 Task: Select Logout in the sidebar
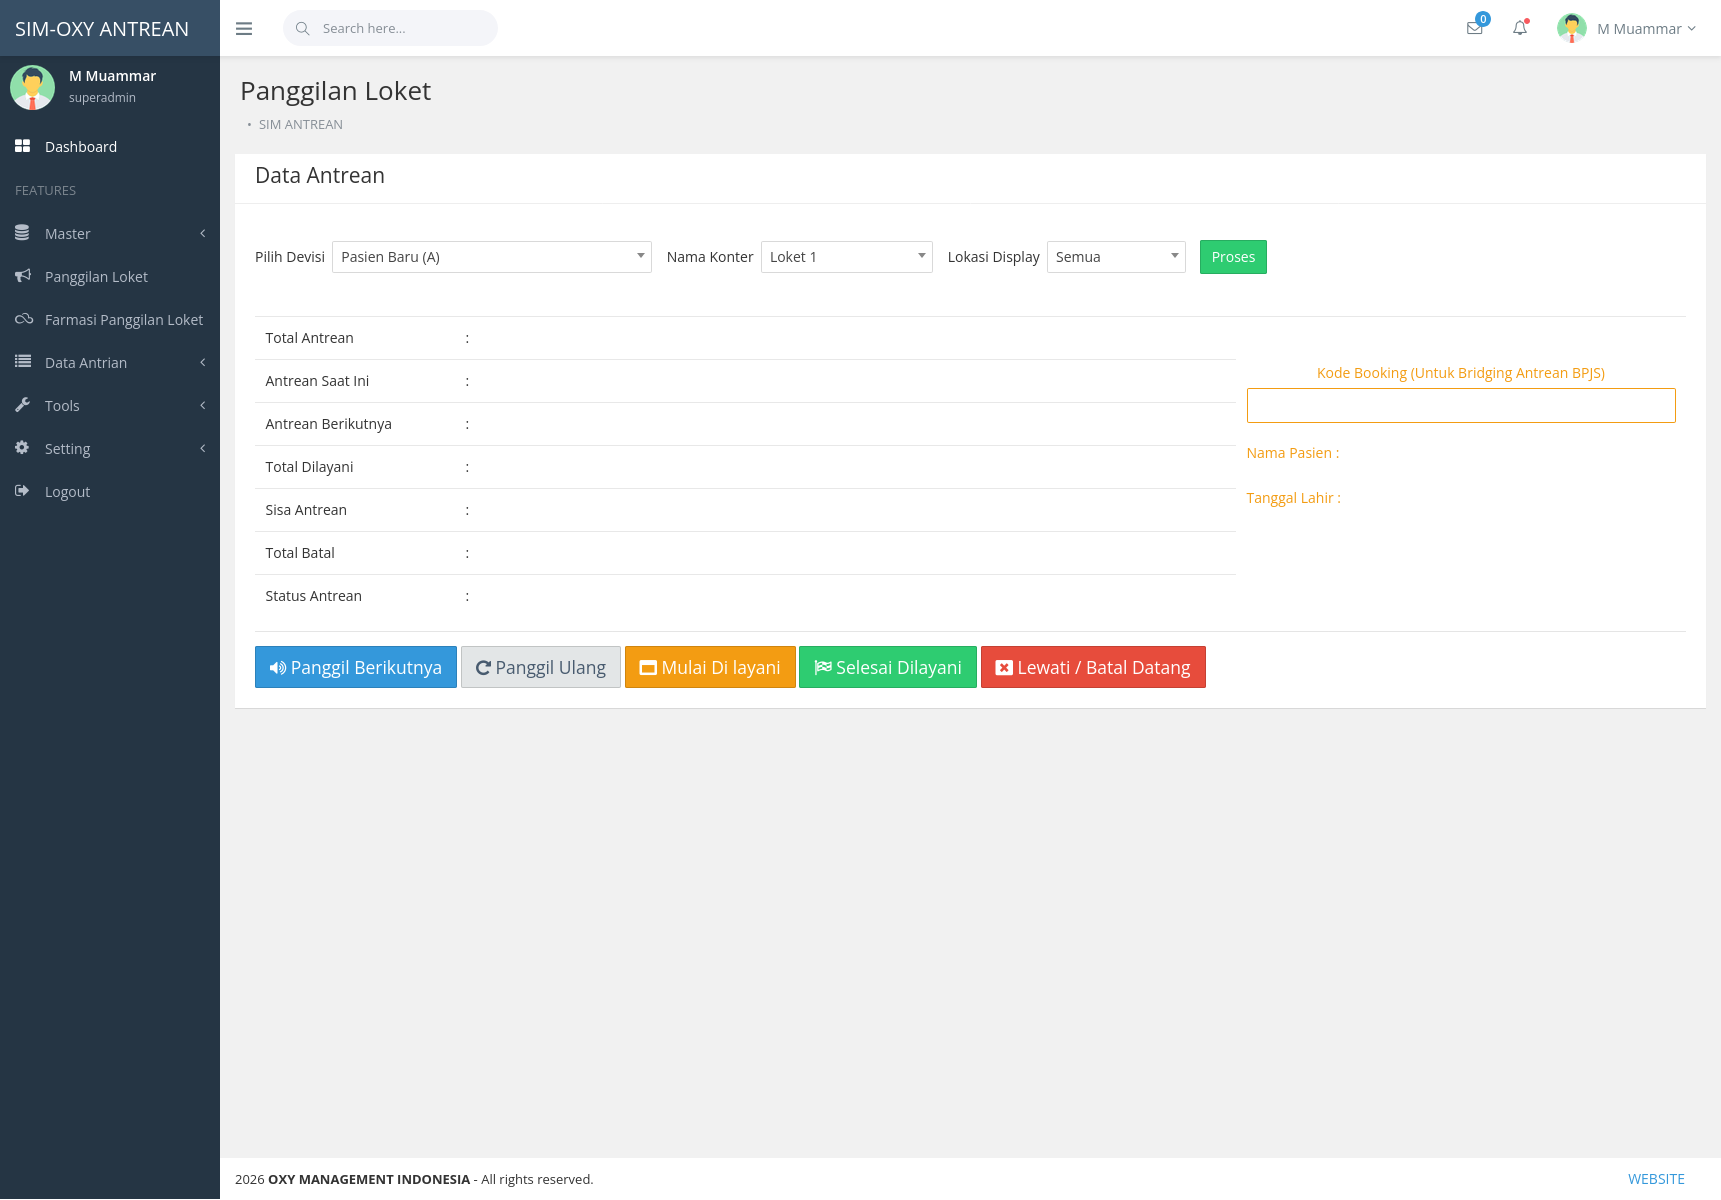pyautogui.click(x=110, y=492)
